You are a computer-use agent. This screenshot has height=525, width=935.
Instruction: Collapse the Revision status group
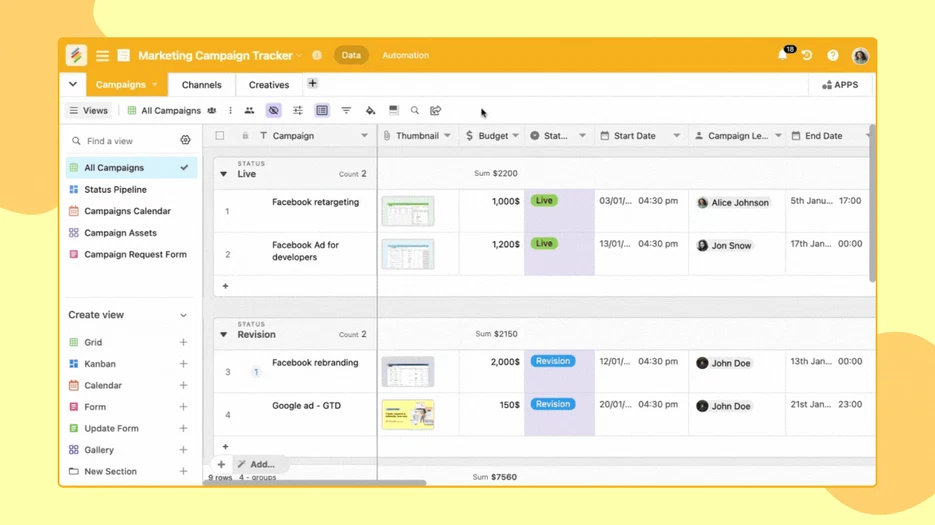pyautogui.click(x=224, y=335)
